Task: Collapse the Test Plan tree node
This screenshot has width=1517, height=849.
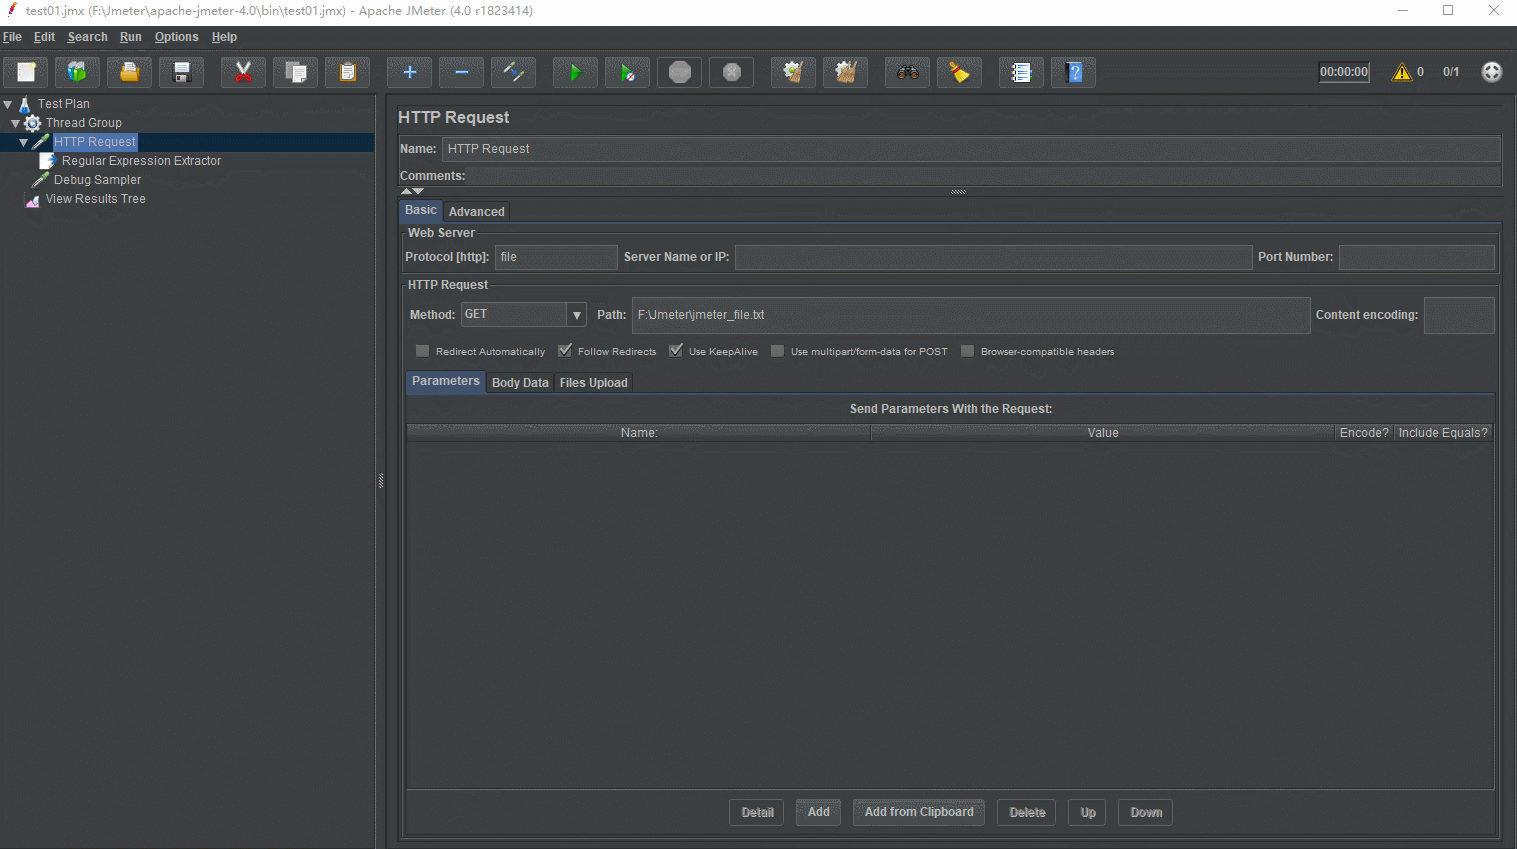Action: pos(8,104)
